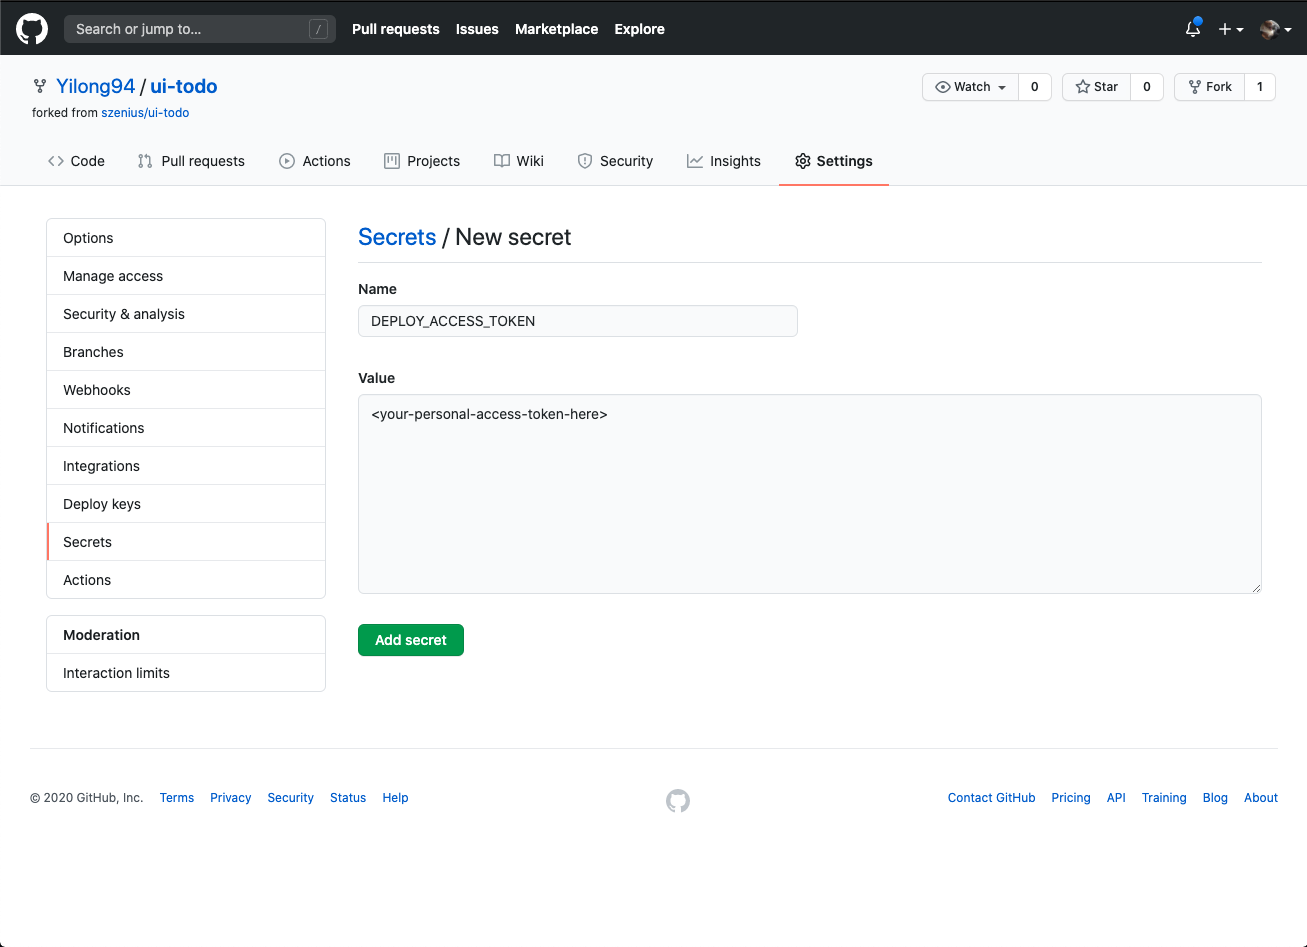Select the Settings tab
This screenshot has width=1307, height=947.
coord(834,161)
